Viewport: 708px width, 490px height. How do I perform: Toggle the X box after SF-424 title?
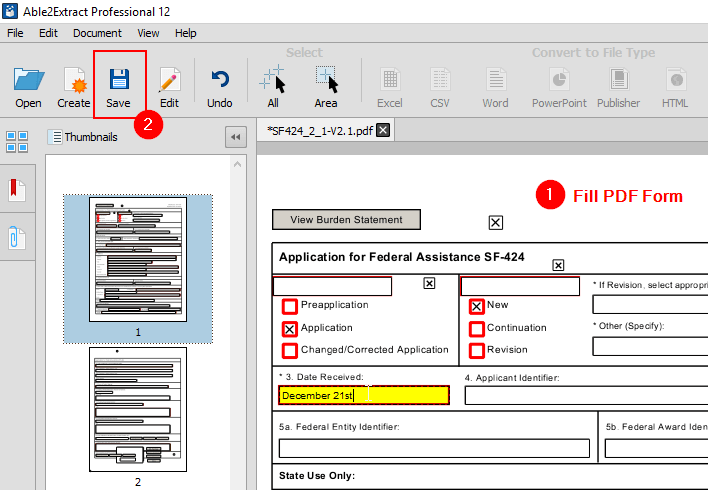[x=558, y=265]
